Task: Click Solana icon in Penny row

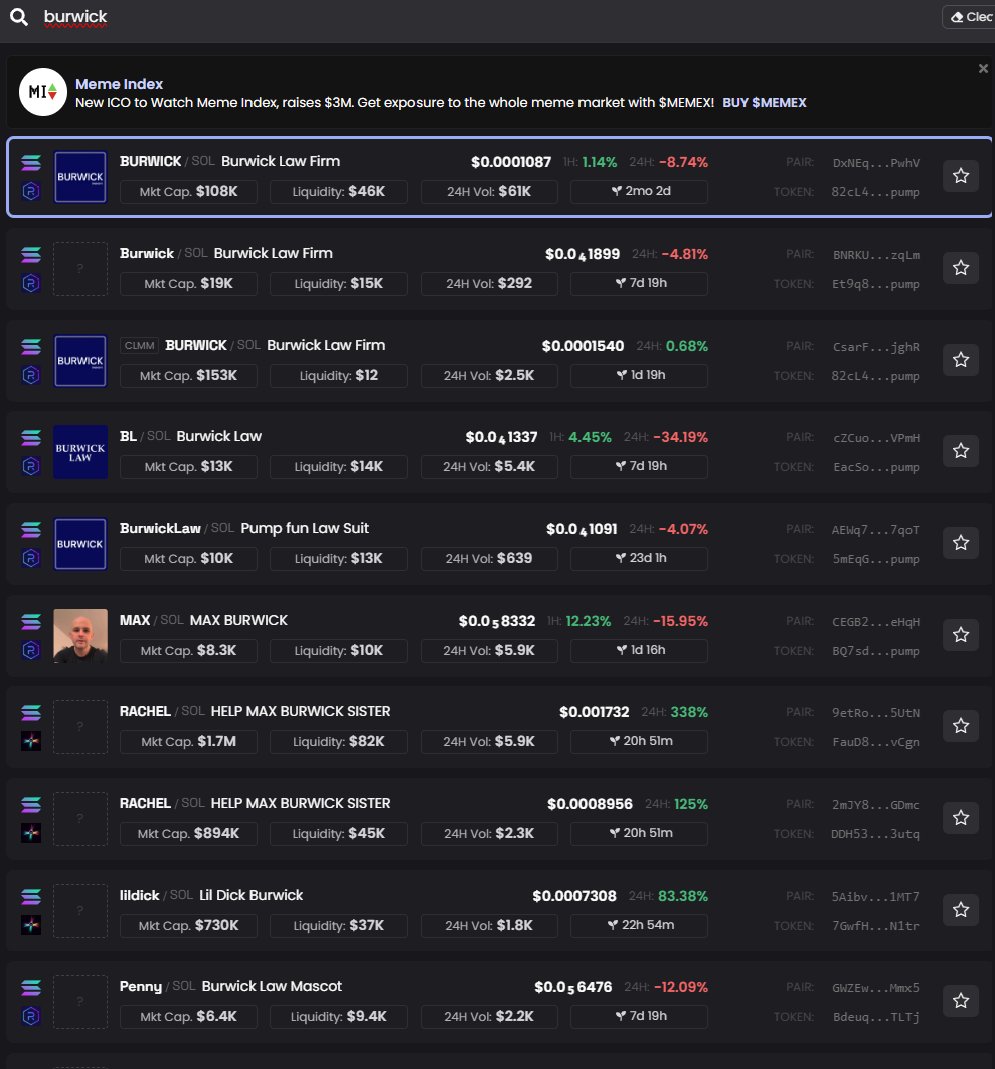Action: 31,988
